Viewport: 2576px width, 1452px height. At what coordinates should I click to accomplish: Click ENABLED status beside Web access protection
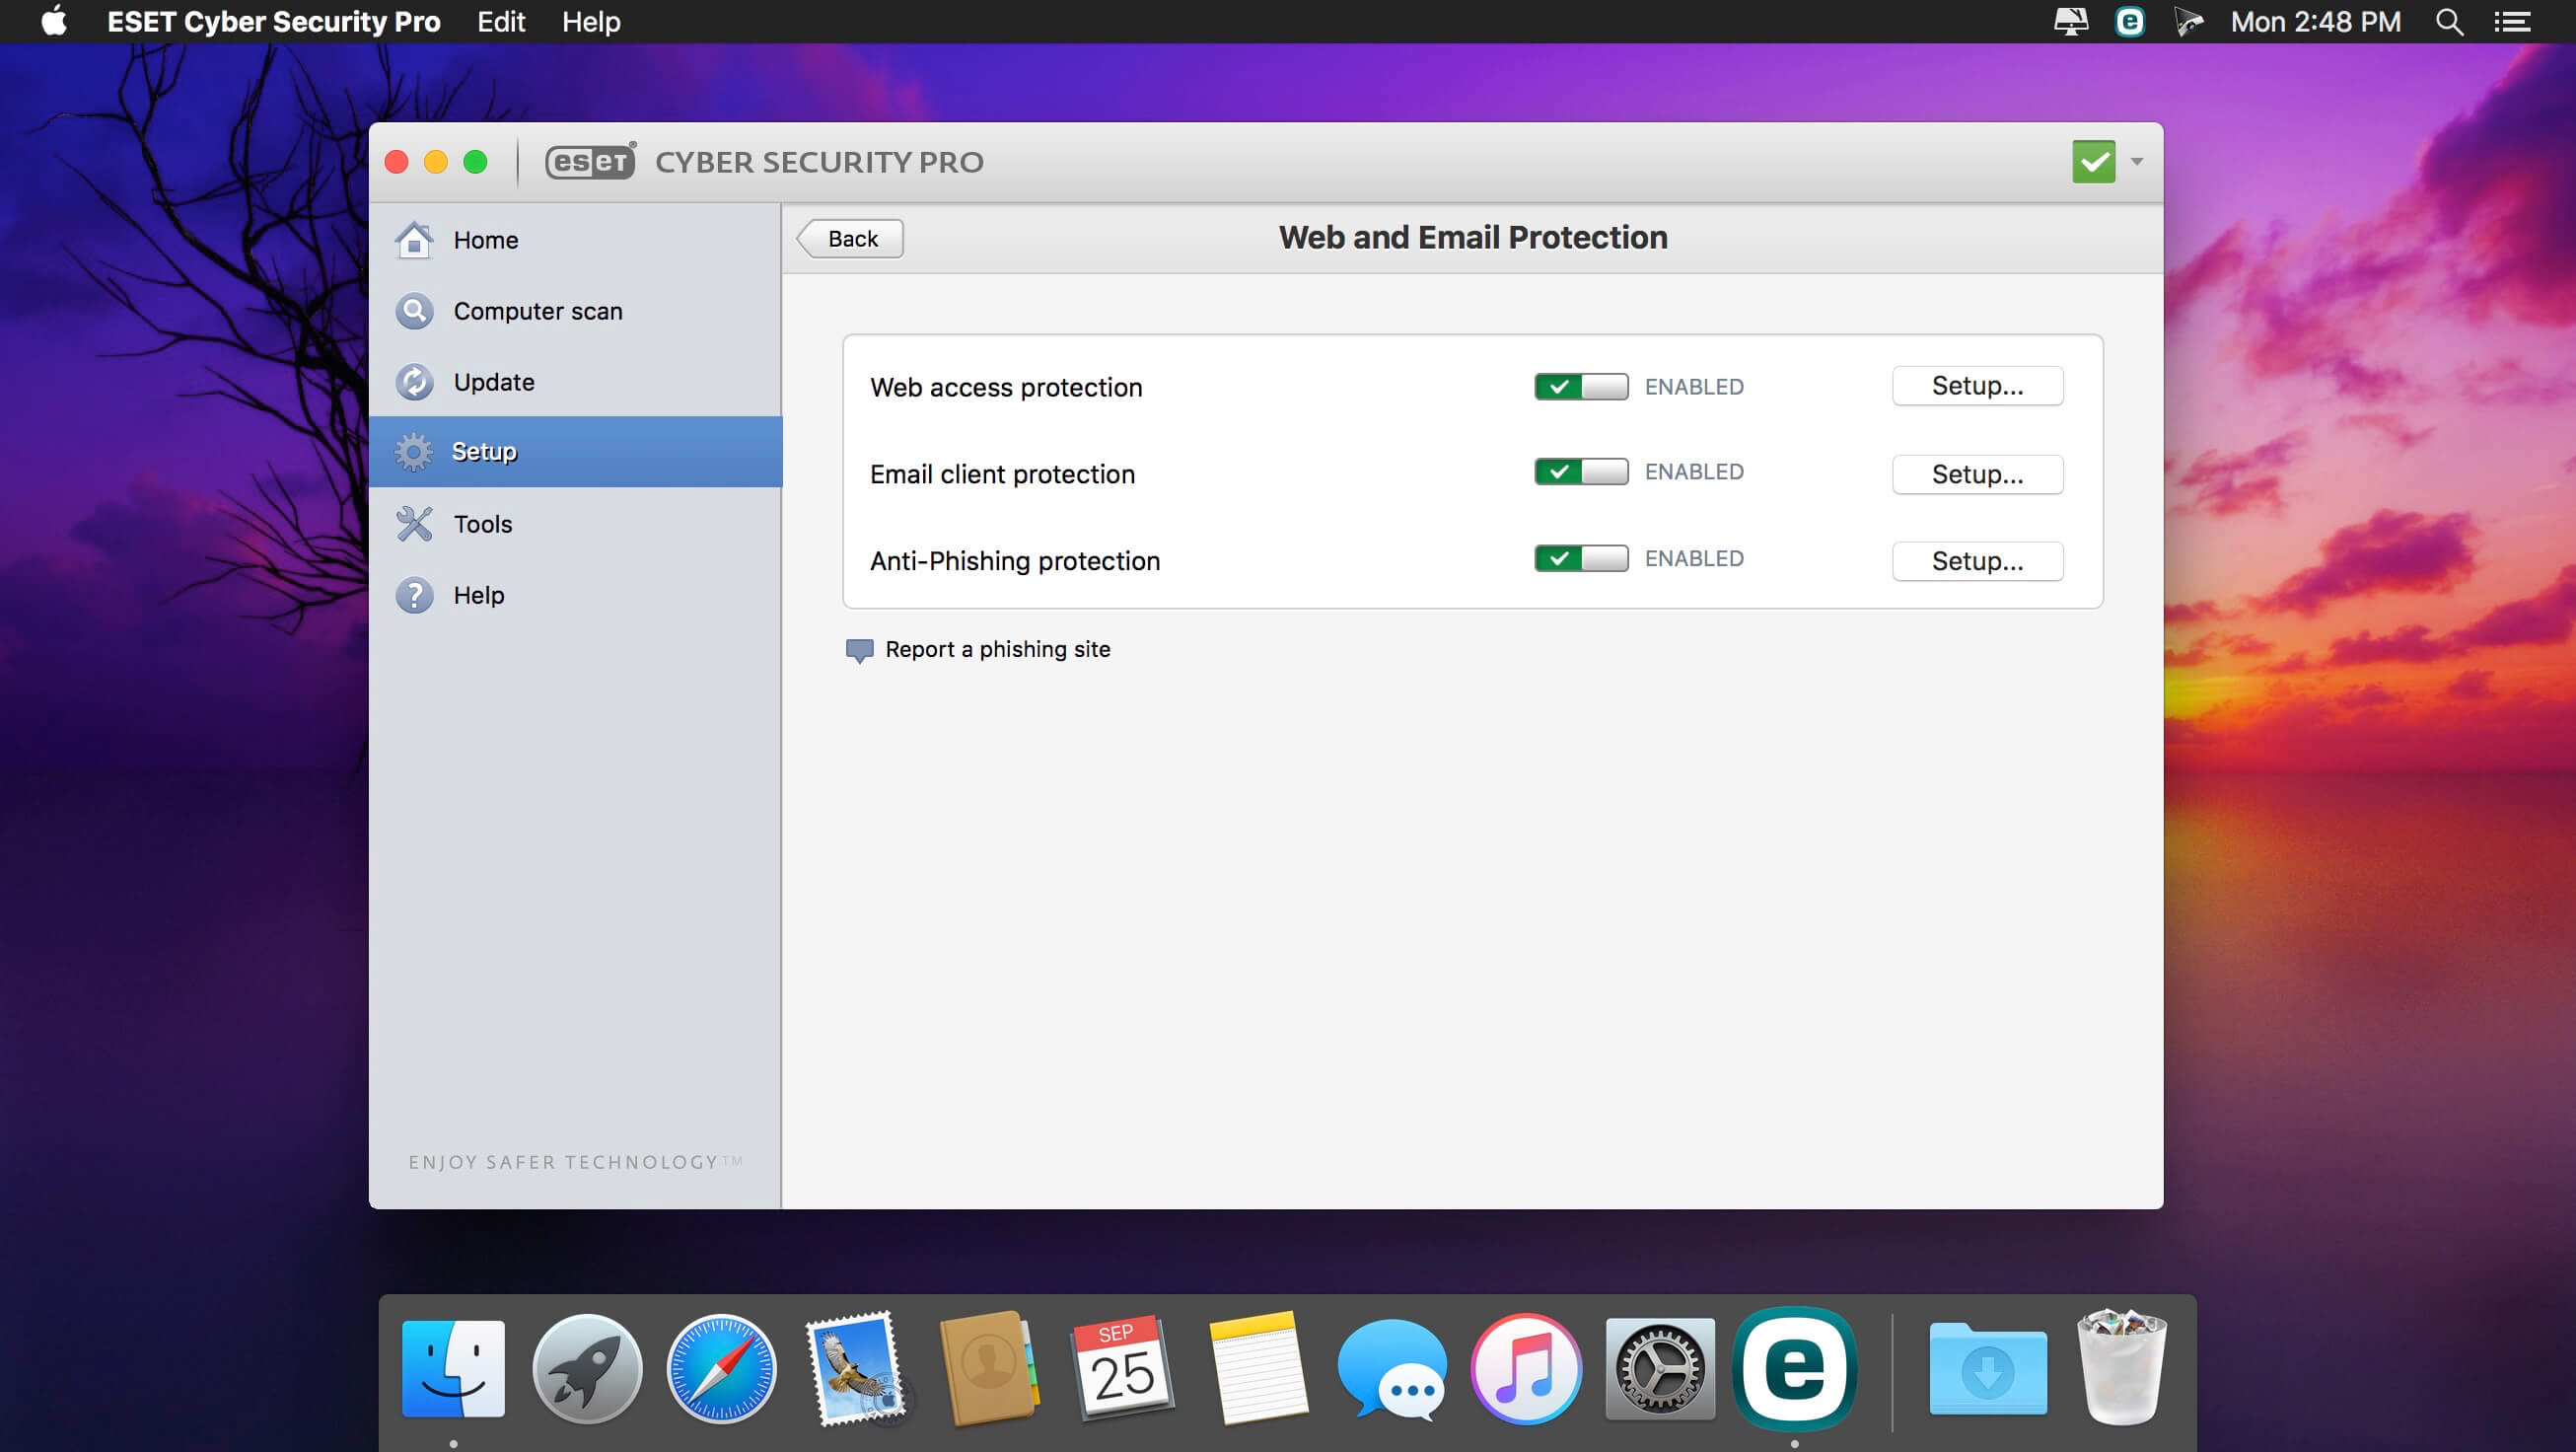(x=1694, y=387)
